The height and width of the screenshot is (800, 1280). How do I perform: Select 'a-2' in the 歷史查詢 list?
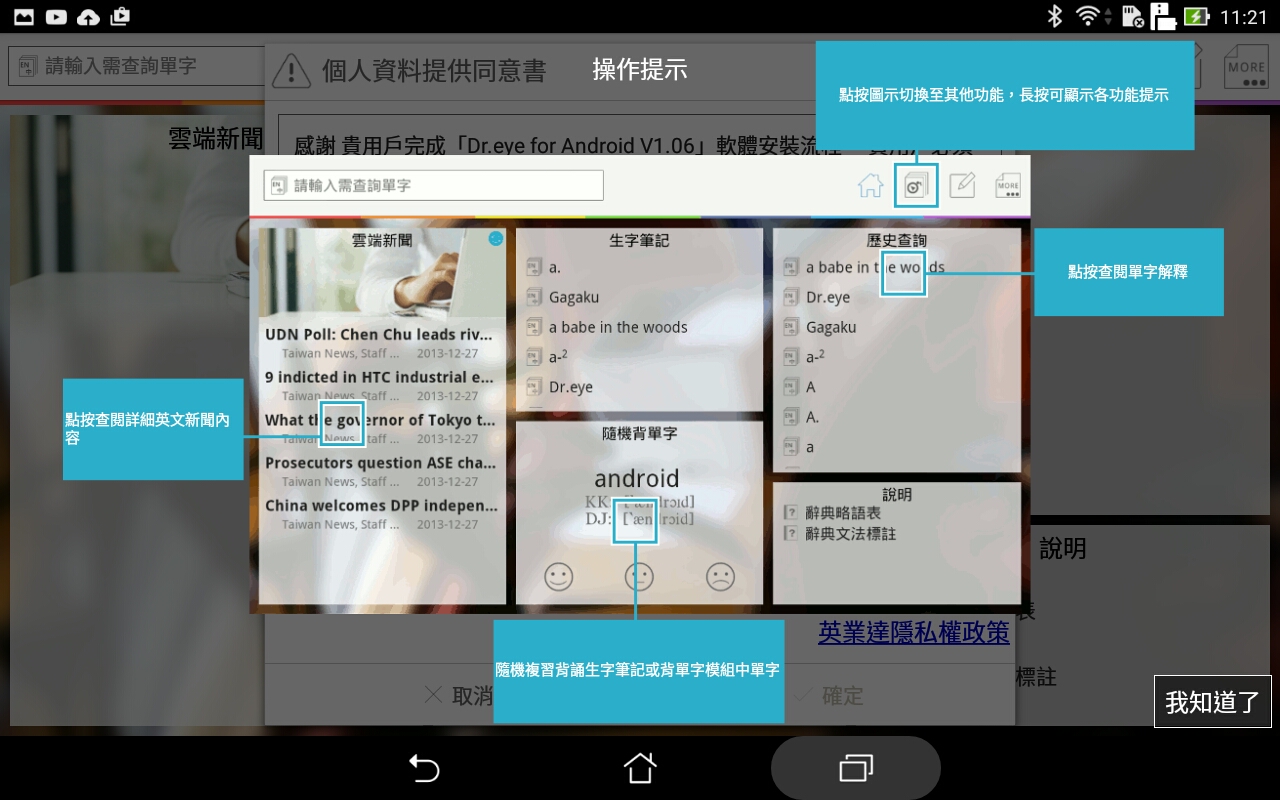click(816, 357)
